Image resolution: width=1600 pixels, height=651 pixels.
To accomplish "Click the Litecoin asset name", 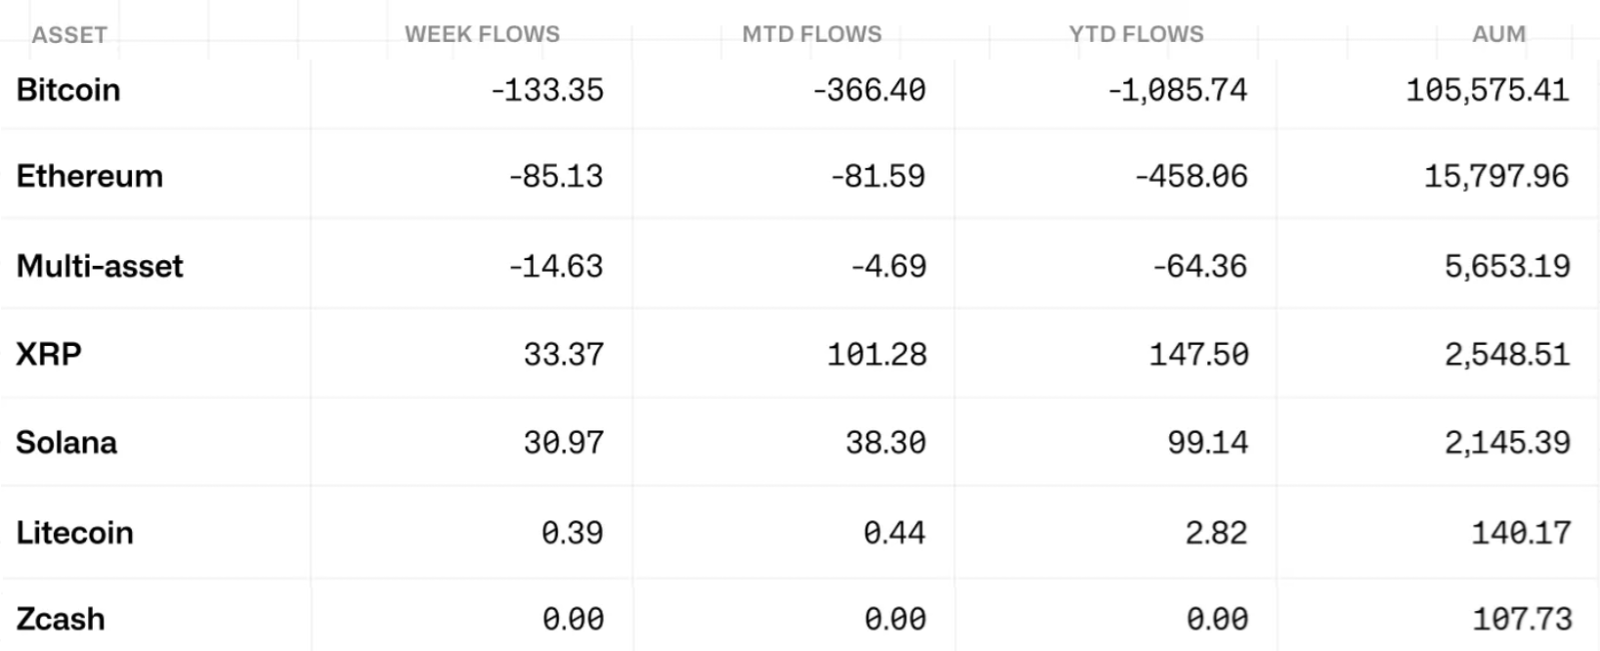I will point(74,532).
